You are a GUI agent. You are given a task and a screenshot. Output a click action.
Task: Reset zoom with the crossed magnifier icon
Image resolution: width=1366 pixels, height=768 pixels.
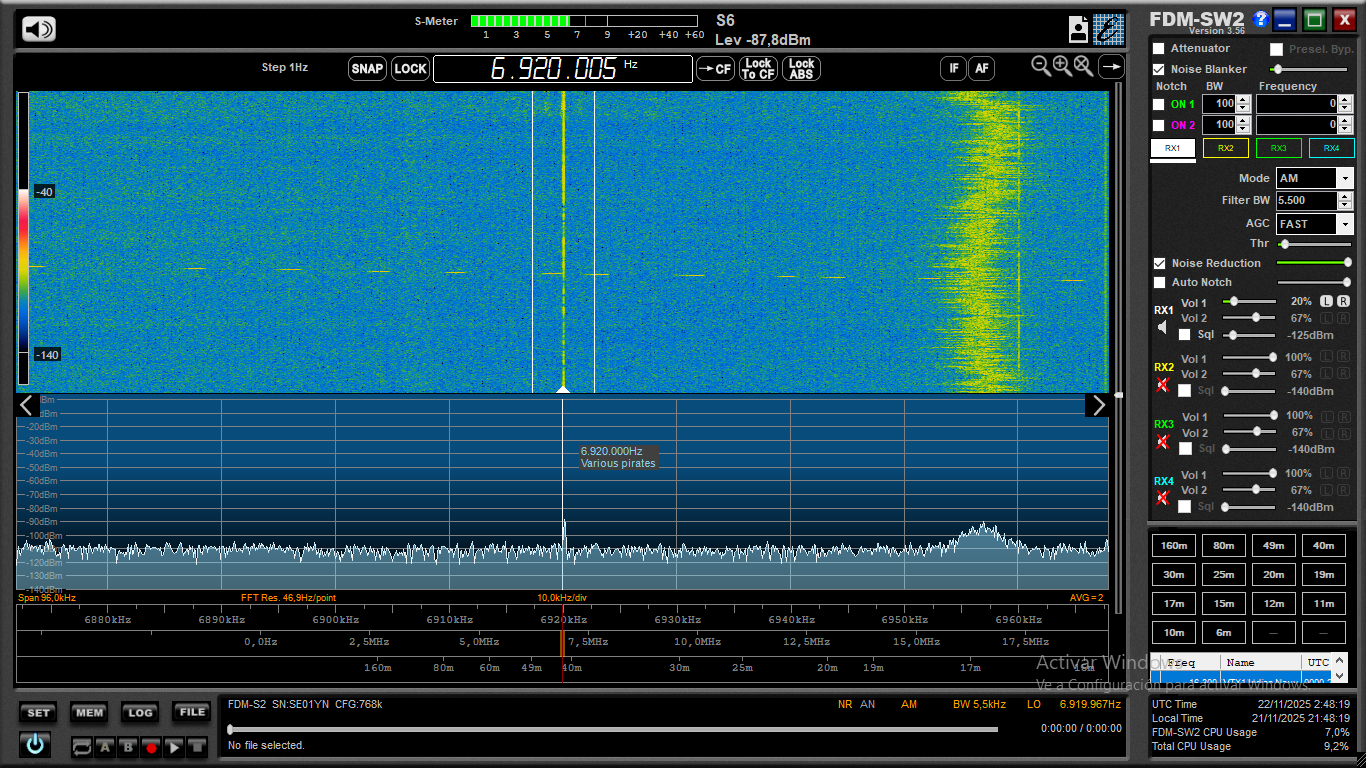(1083, 66)
